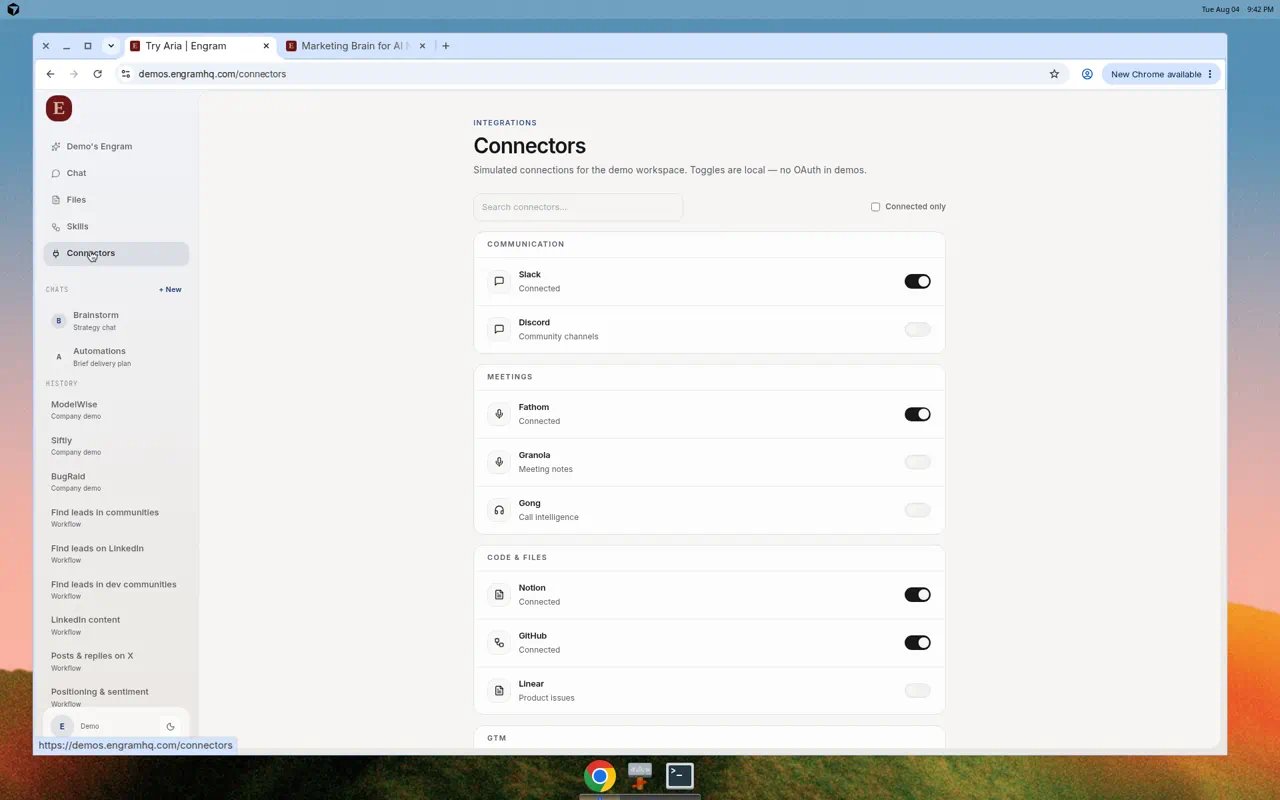Open Positioning & sentiment workflow

click(116, 698)
